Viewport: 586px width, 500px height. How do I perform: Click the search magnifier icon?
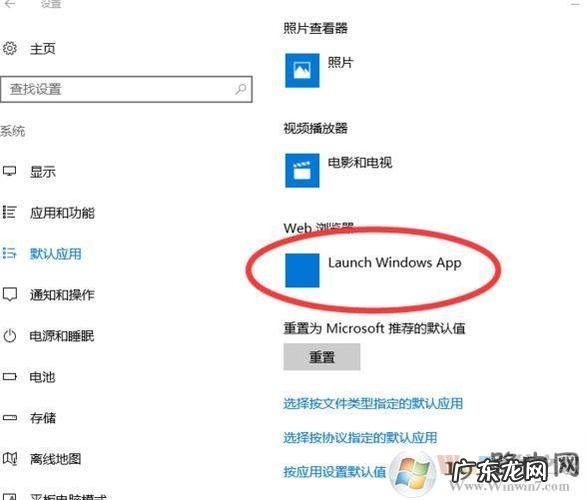point(240,89)
